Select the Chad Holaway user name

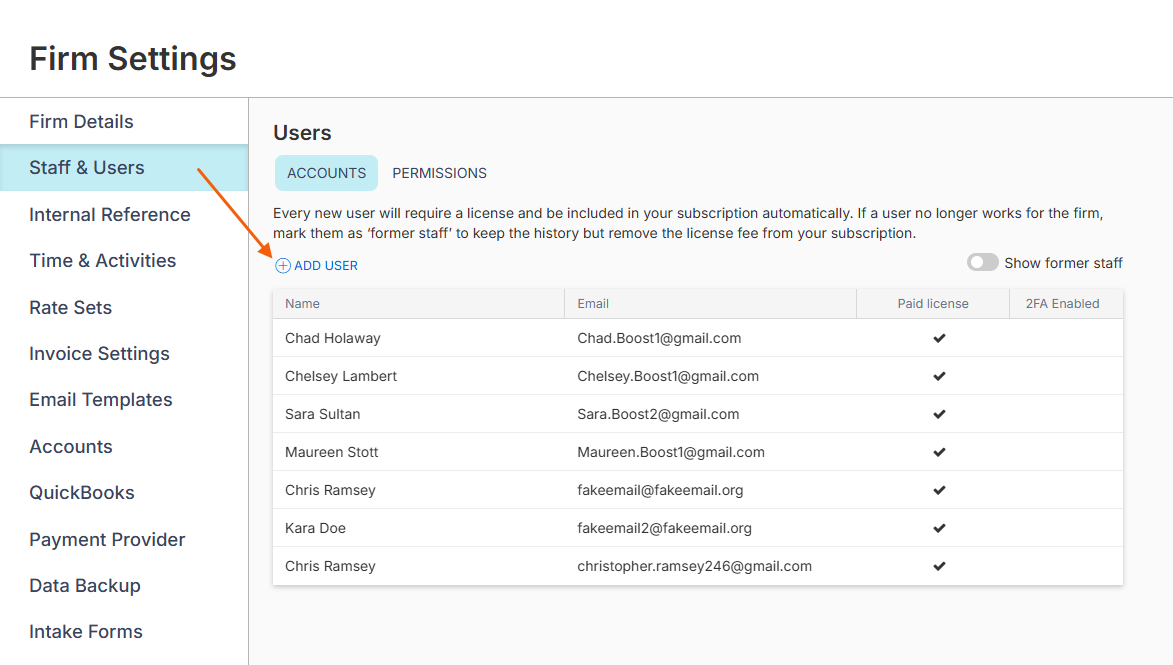pos(333,338)
